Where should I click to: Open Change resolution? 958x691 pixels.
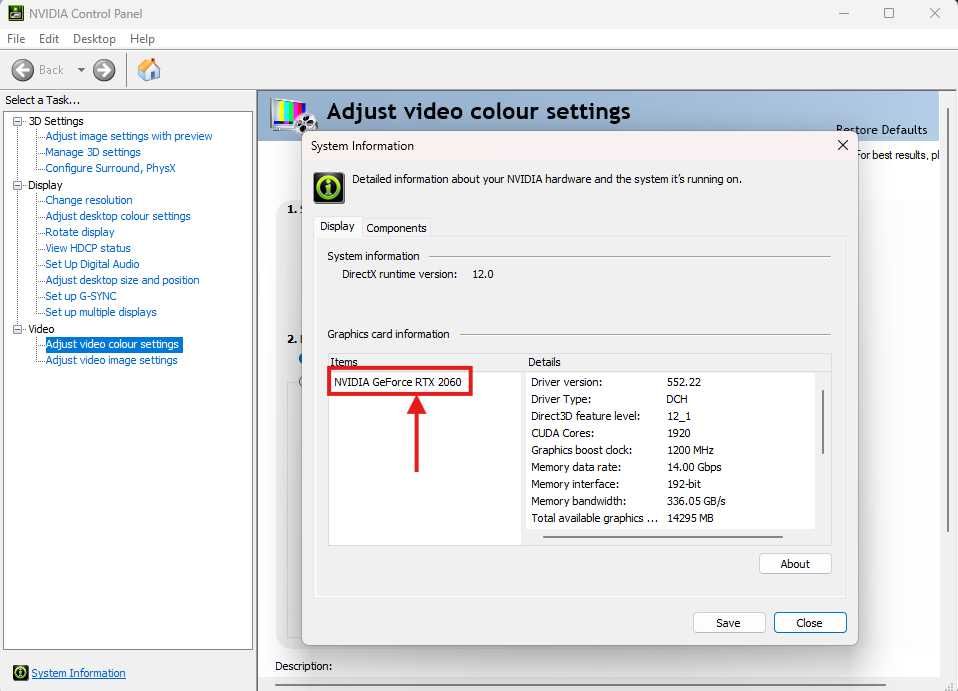click(x=89, y=200)
